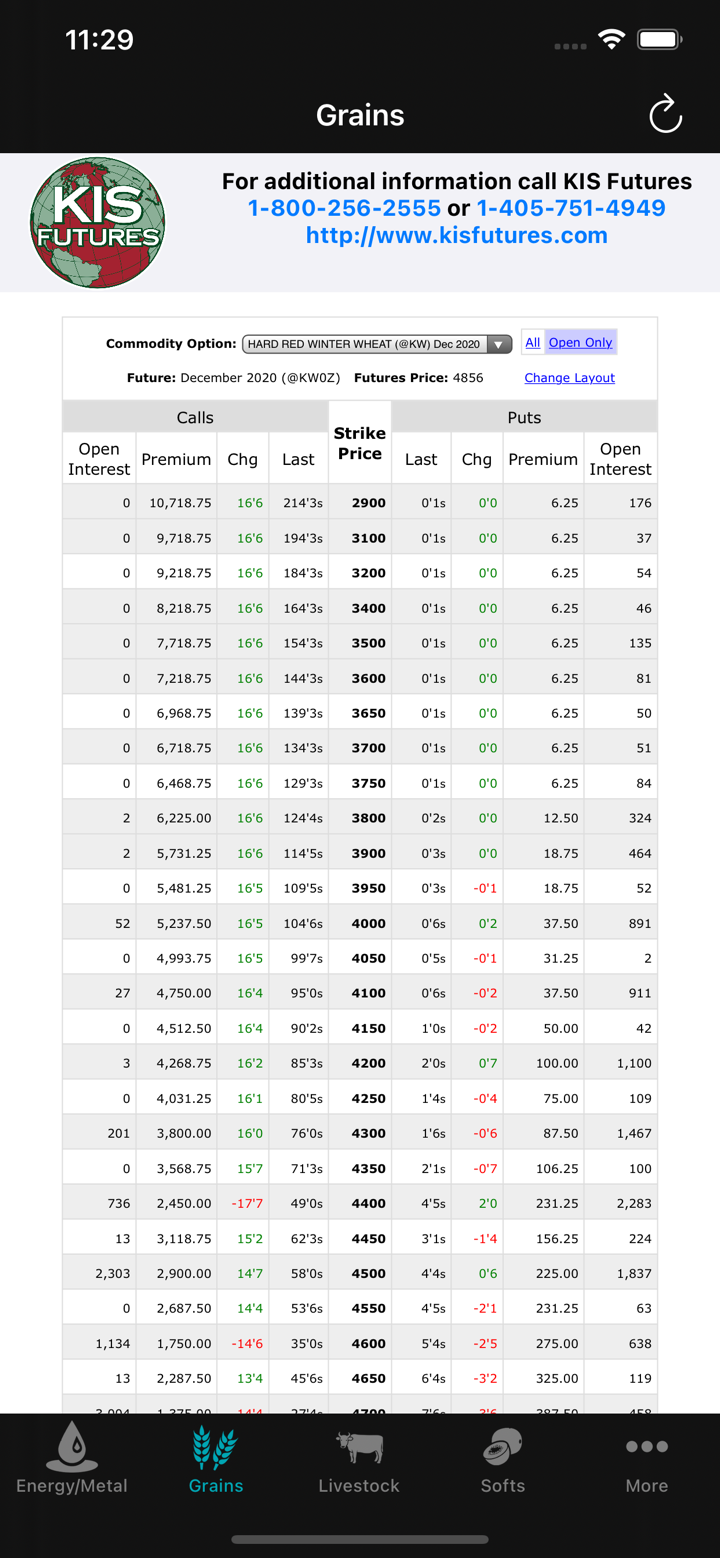The height and width of the screenshot is (1558, 720).
Task: Tap the Puts section header
Action: (x=524, y=418)
